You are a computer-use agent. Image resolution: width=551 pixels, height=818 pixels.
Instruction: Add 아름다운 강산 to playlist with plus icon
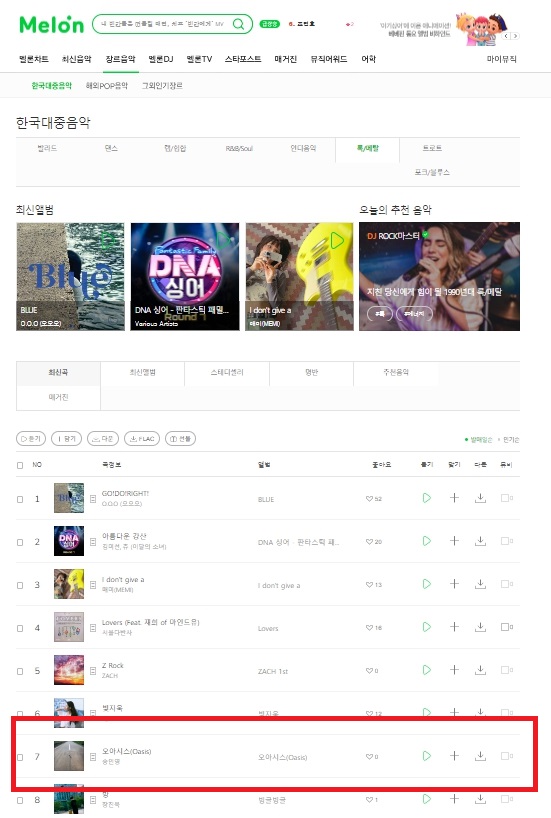coord(454,541)
